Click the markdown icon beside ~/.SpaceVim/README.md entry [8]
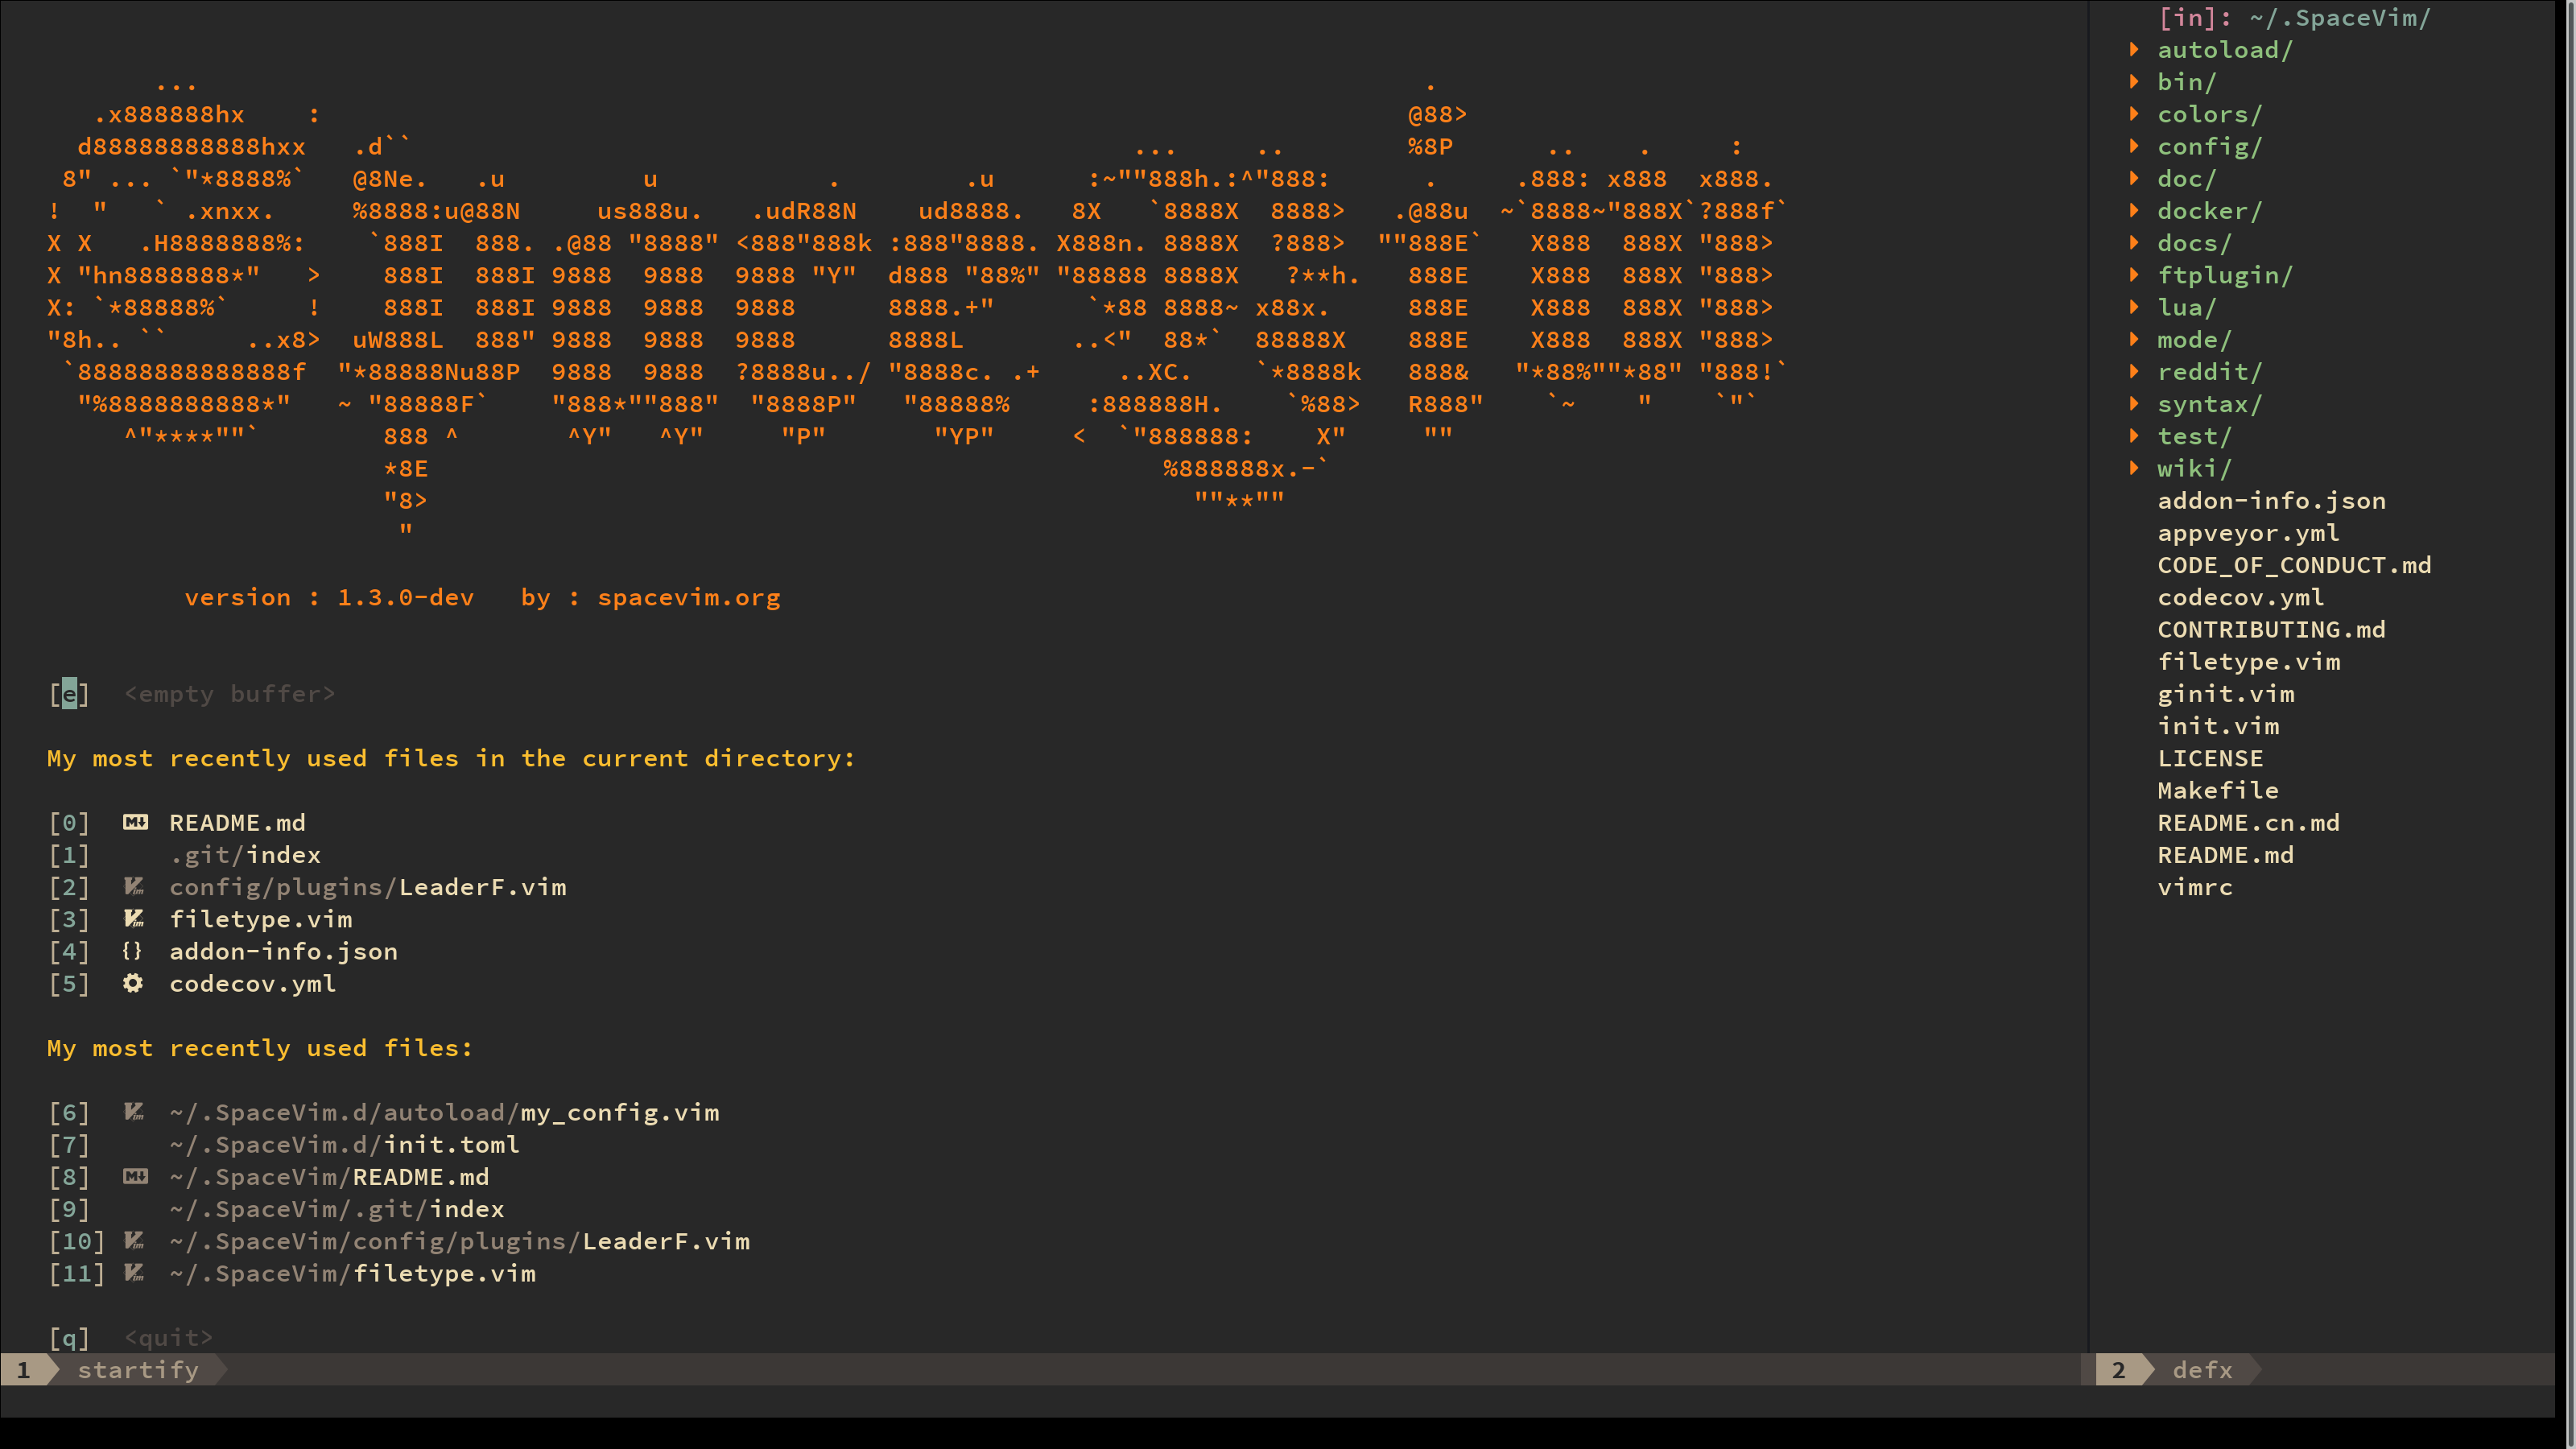2576x1449 pixels. click(135, 1176)
